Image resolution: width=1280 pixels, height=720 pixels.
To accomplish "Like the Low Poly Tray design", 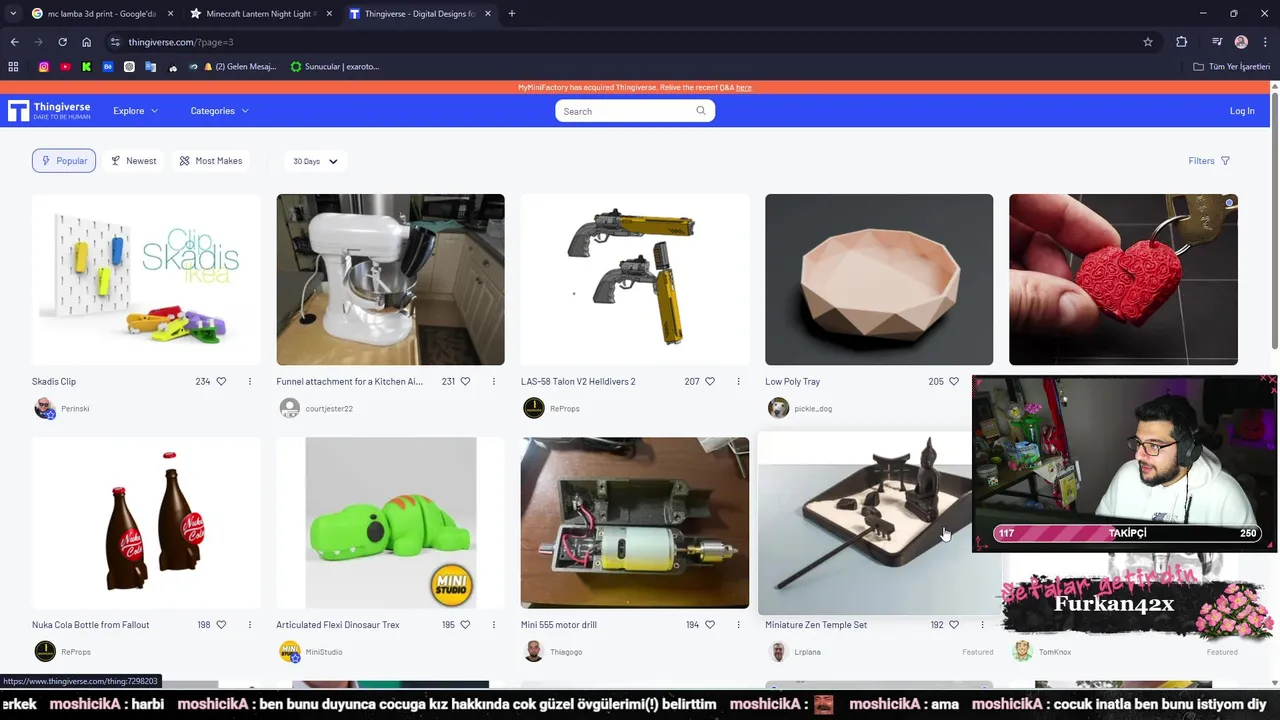I will [x=954, y=381].
